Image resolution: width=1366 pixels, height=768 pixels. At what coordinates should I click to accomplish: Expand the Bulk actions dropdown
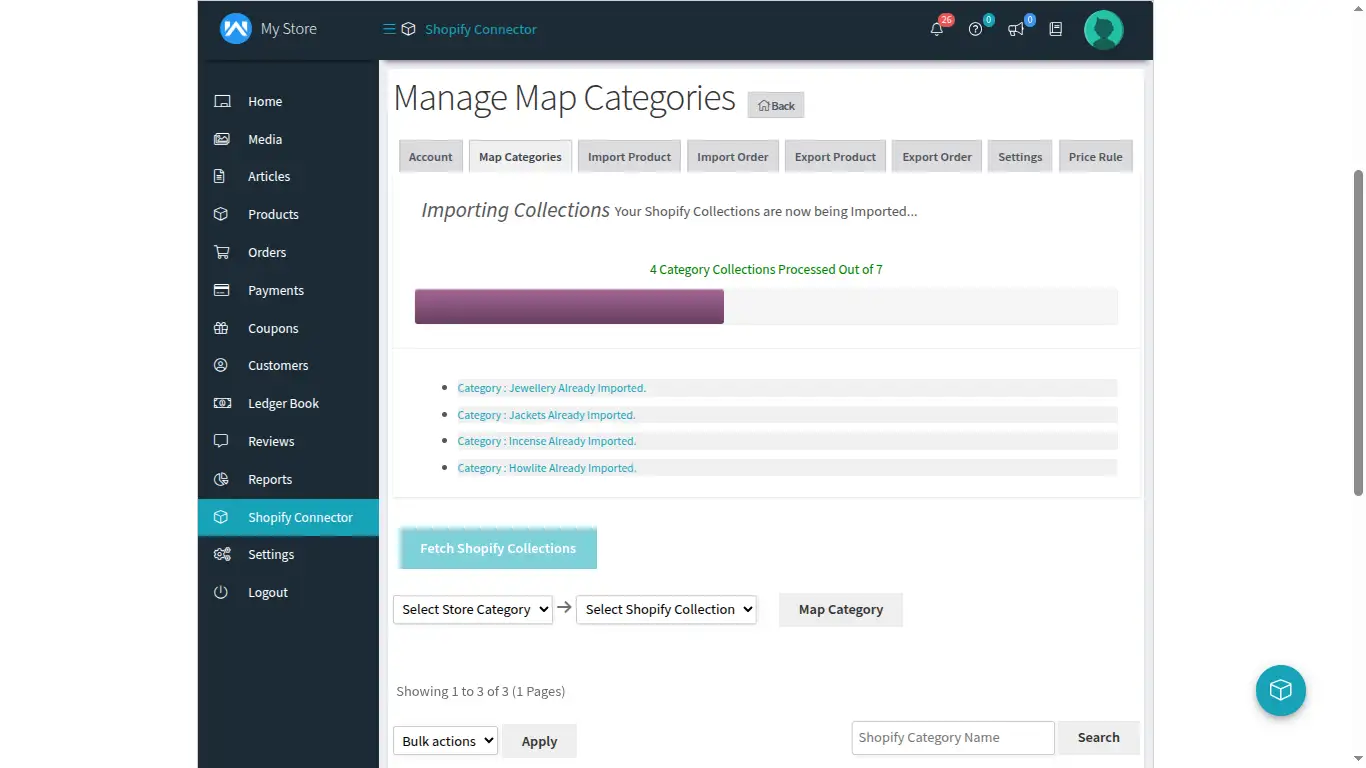coord(445,741)
